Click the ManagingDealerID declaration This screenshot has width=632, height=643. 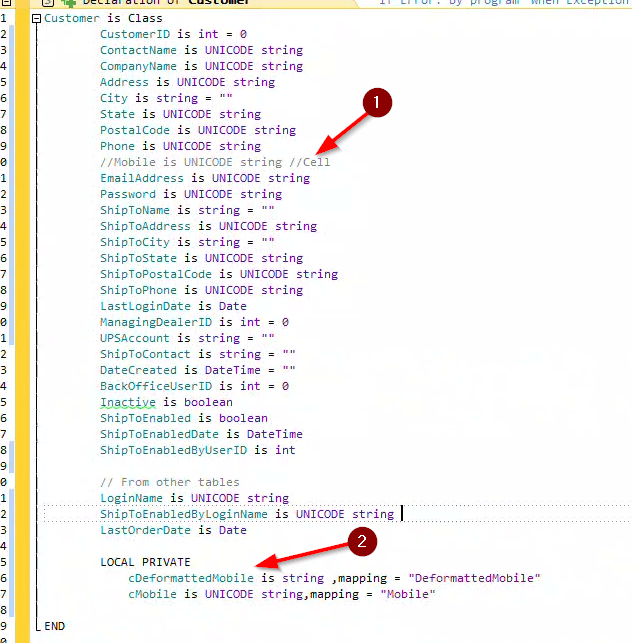194,322
